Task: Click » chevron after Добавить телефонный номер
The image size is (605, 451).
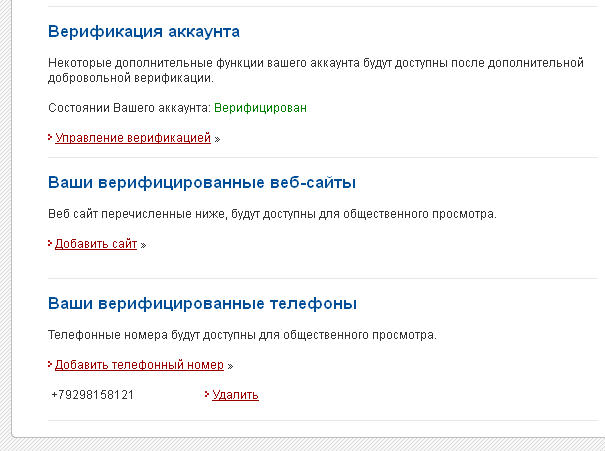Action: point(230,366)
